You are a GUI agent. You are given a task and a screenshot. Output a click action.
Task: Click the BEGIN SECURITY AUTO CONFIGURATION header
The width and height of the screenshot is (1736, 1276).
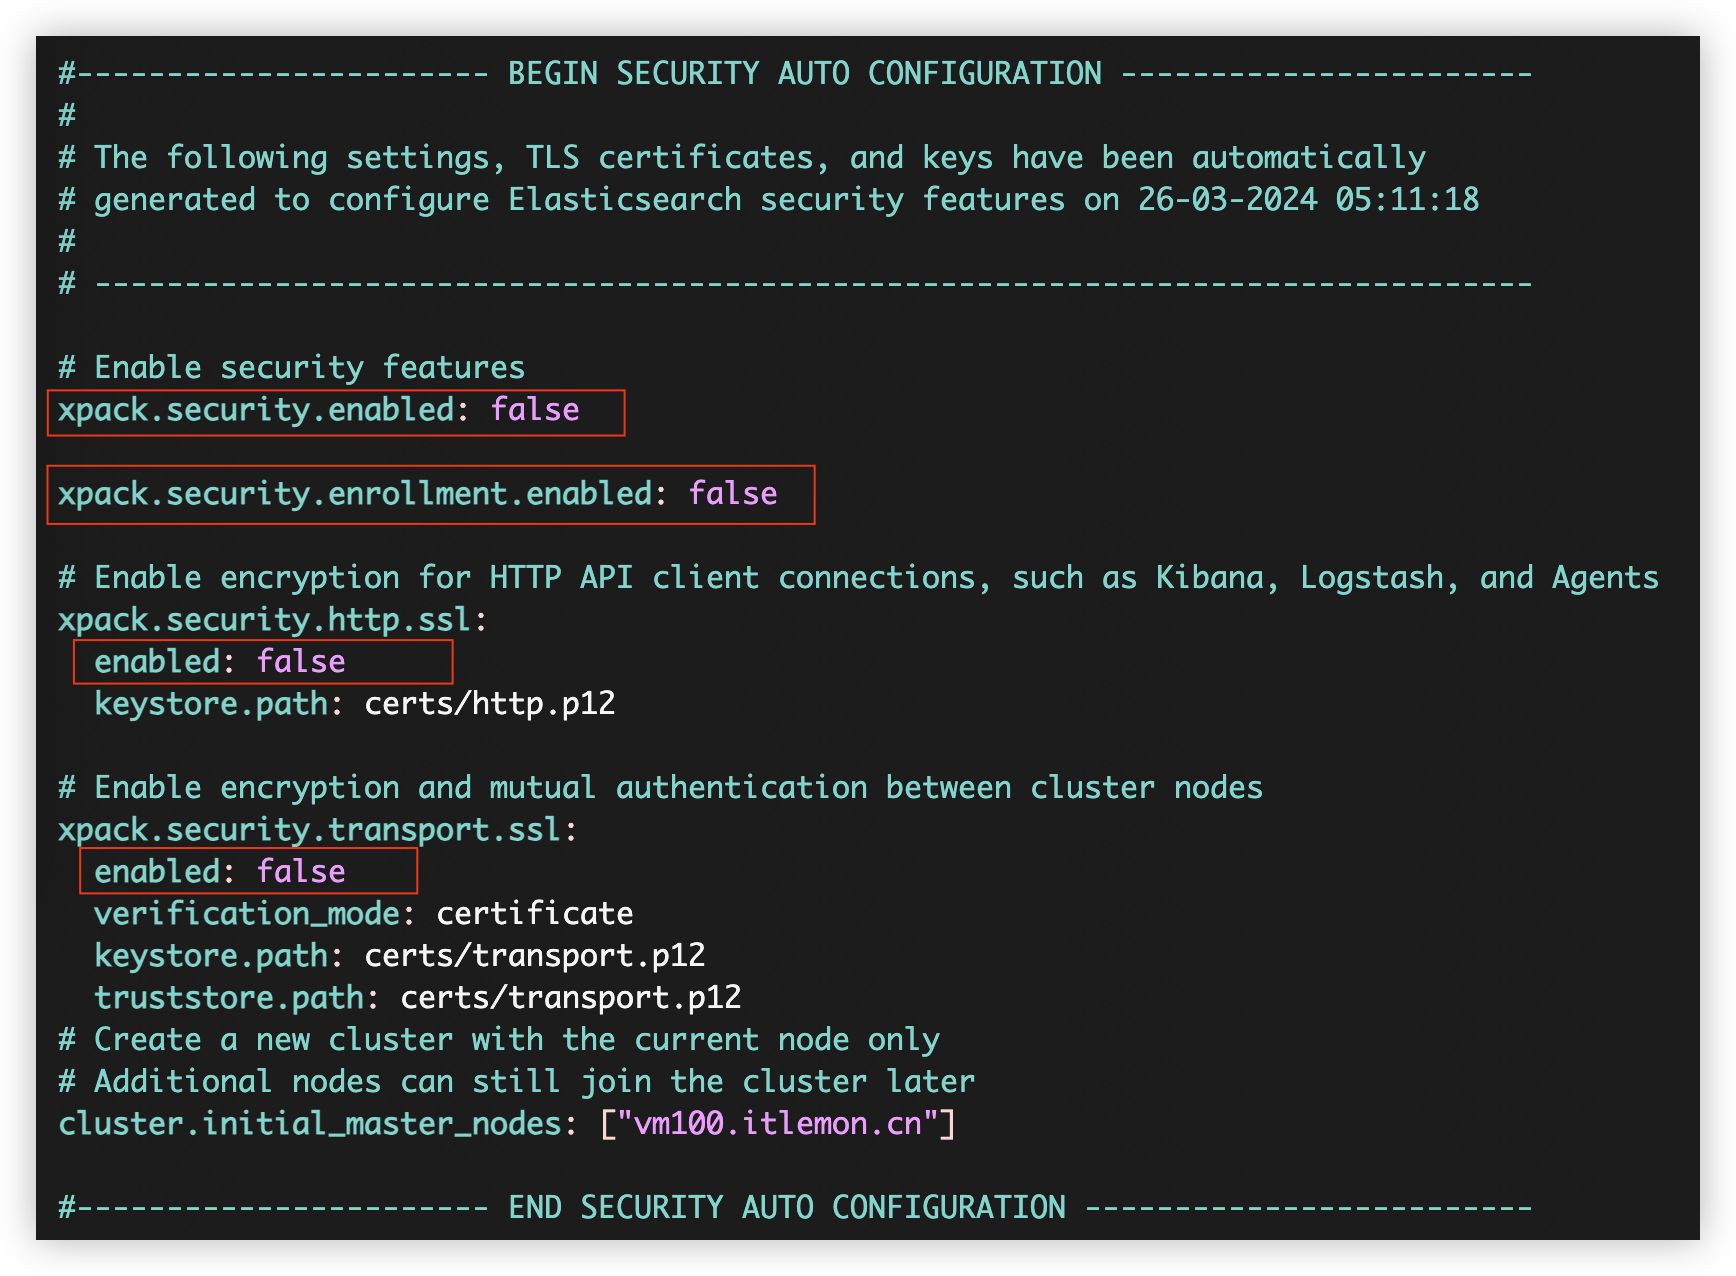coord(805,74)
